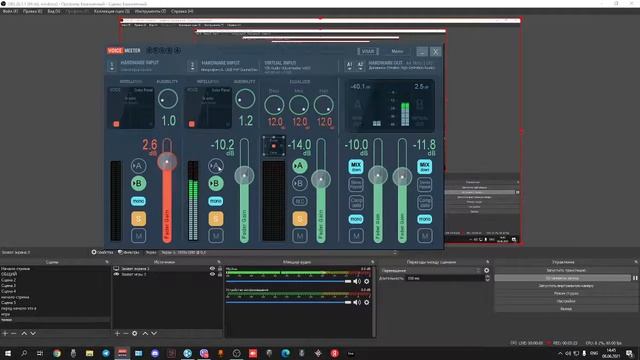
Task: Open the OBS Справка menu
Action: click(x=182, y=11)
